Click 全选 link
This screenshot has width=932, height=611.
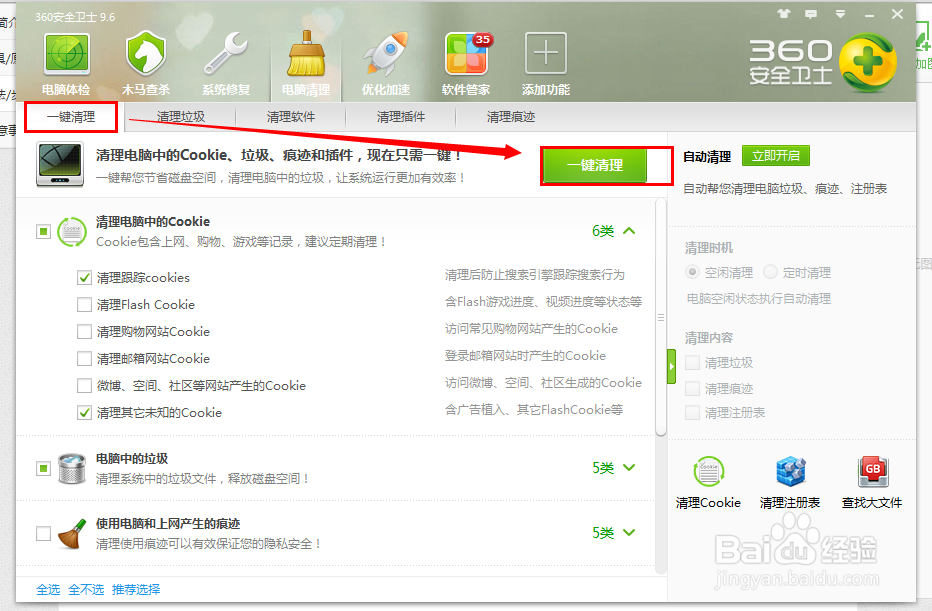(x=48, y=589)
